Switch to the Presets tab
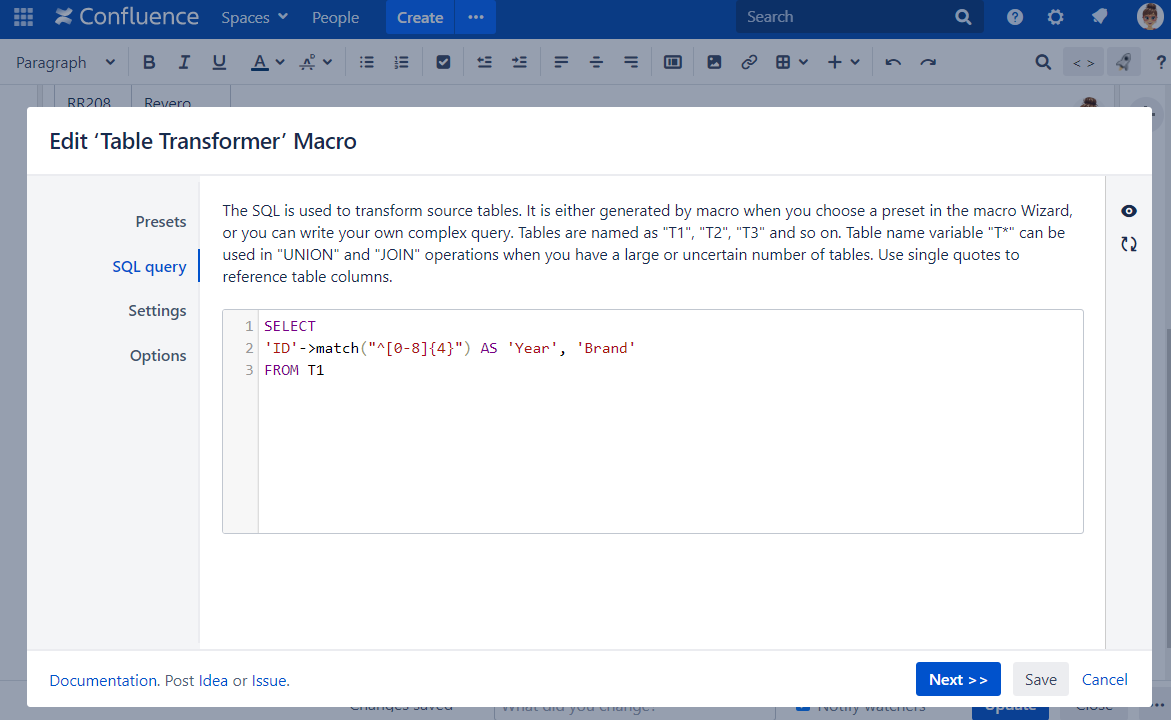 (161, 221)
